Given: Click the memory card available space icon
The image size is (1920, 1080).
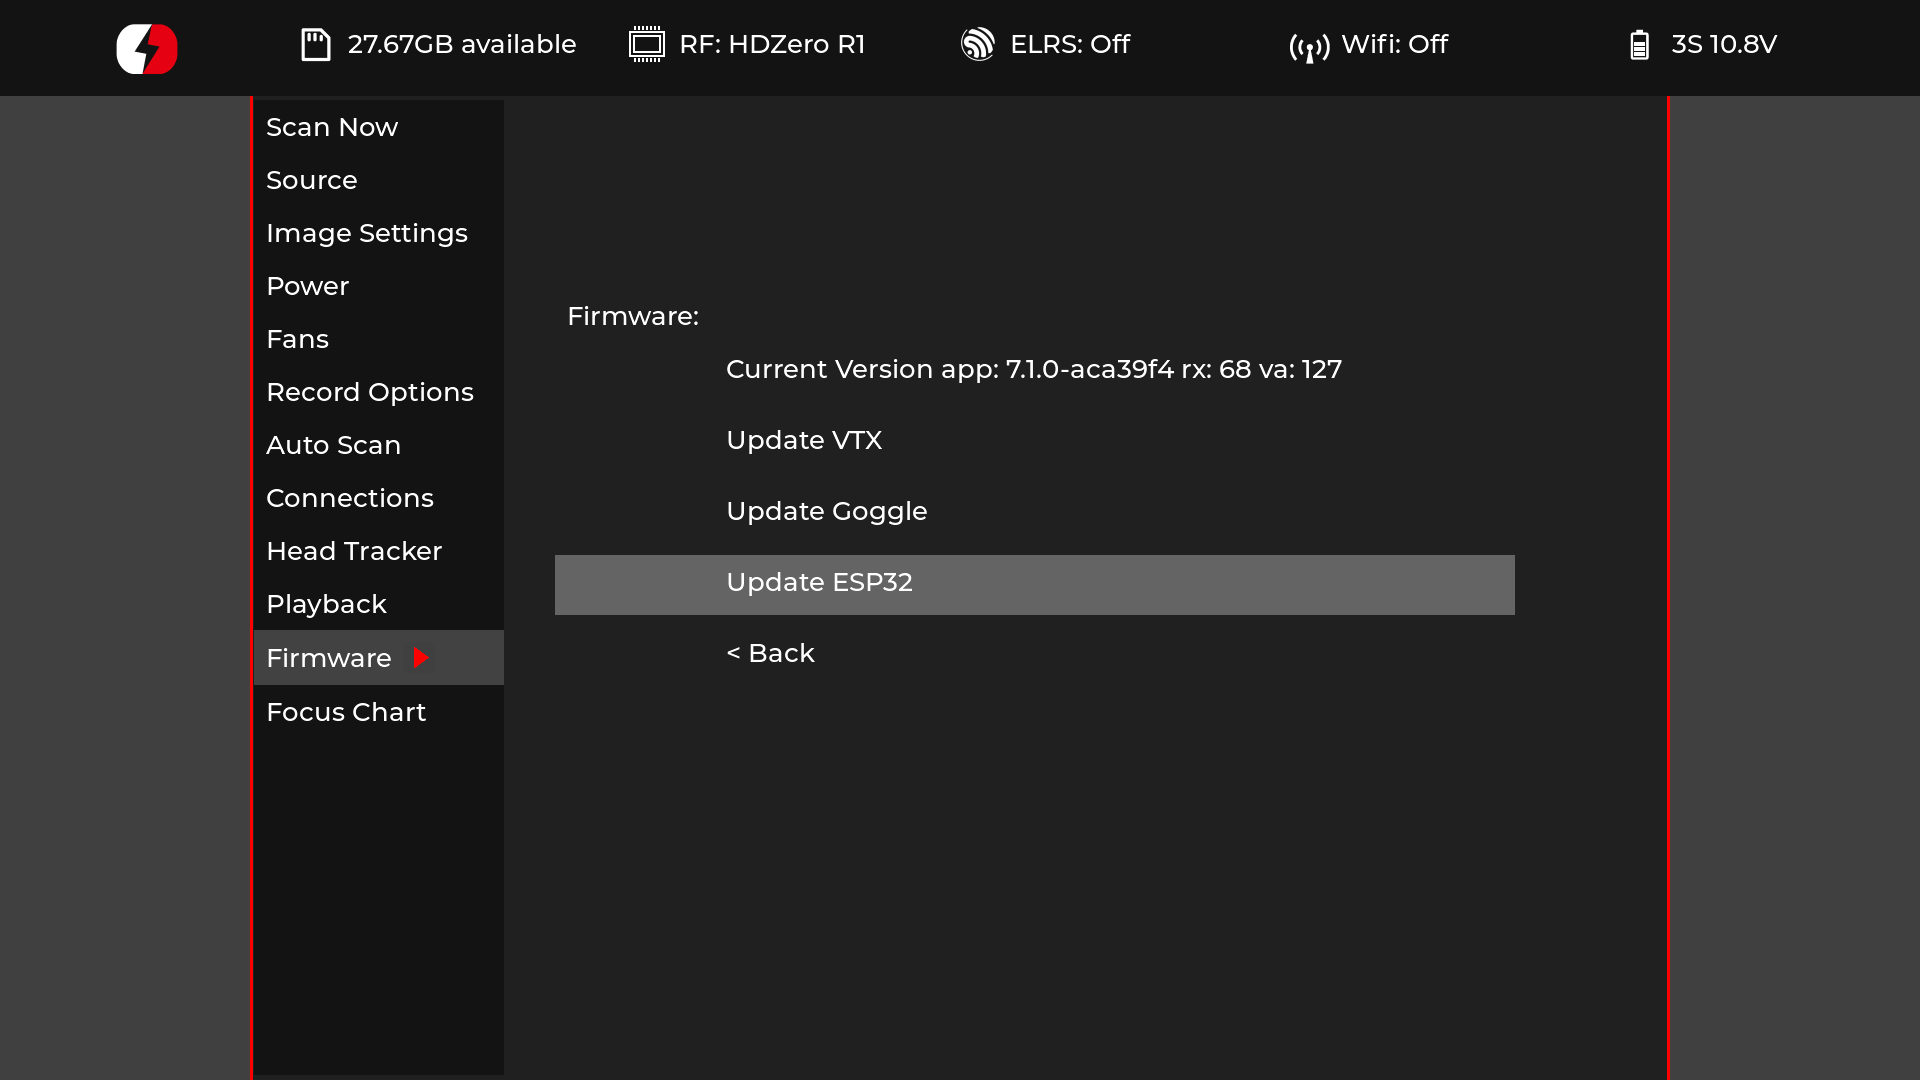Looking at the screenshot, I should (x=315, y=44).
